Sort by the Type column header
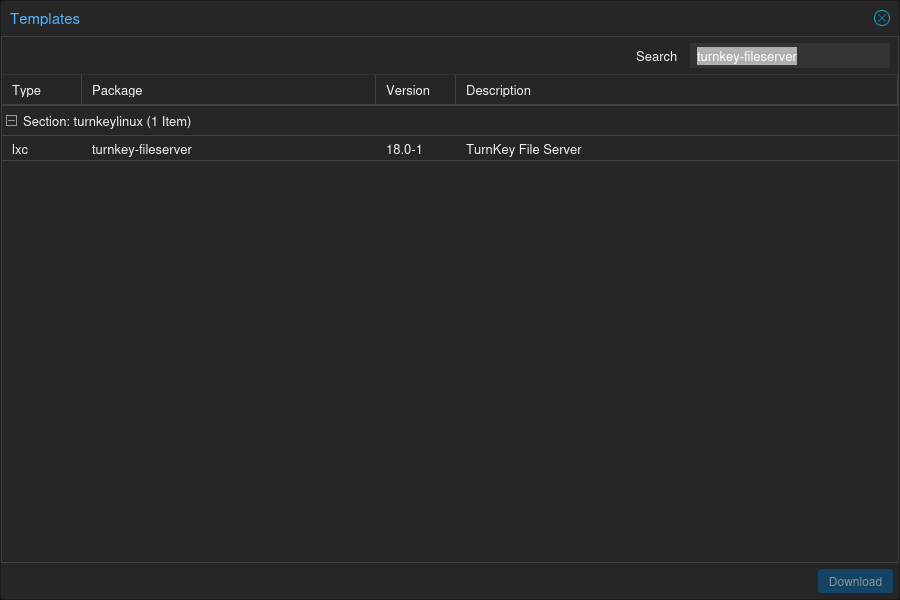The width and height of the screenshot is (900, 600). pyautogui.click(x=41, y=90)
